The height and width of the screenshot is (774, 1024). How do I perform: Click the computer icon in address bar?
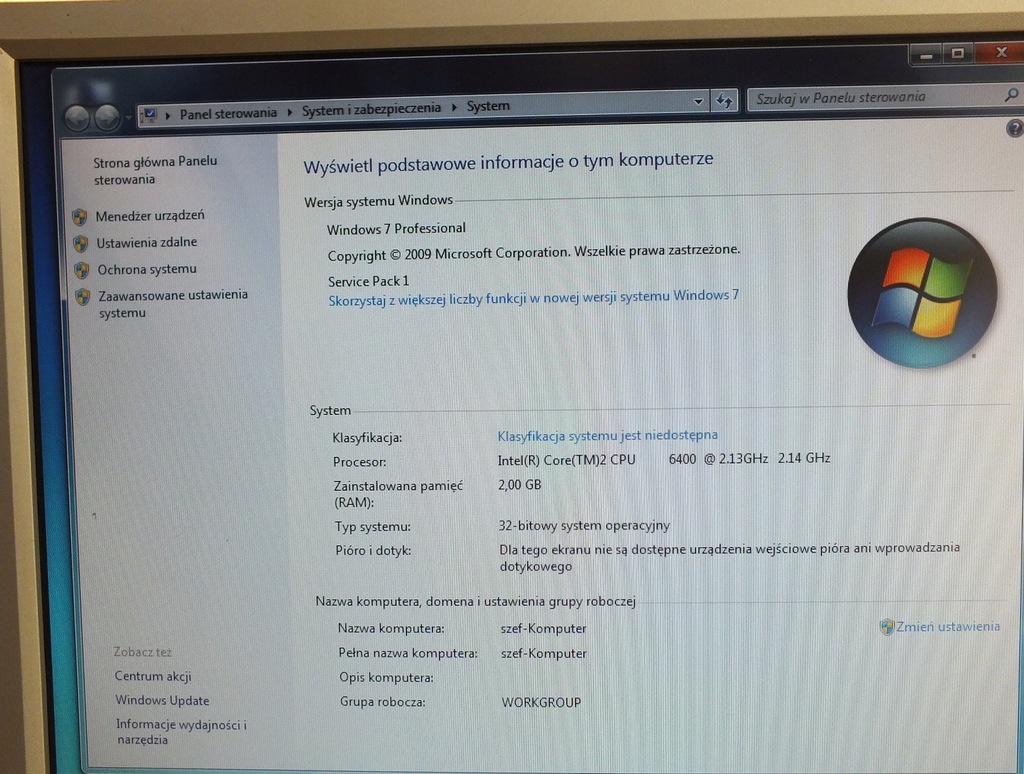pos(150,115)
